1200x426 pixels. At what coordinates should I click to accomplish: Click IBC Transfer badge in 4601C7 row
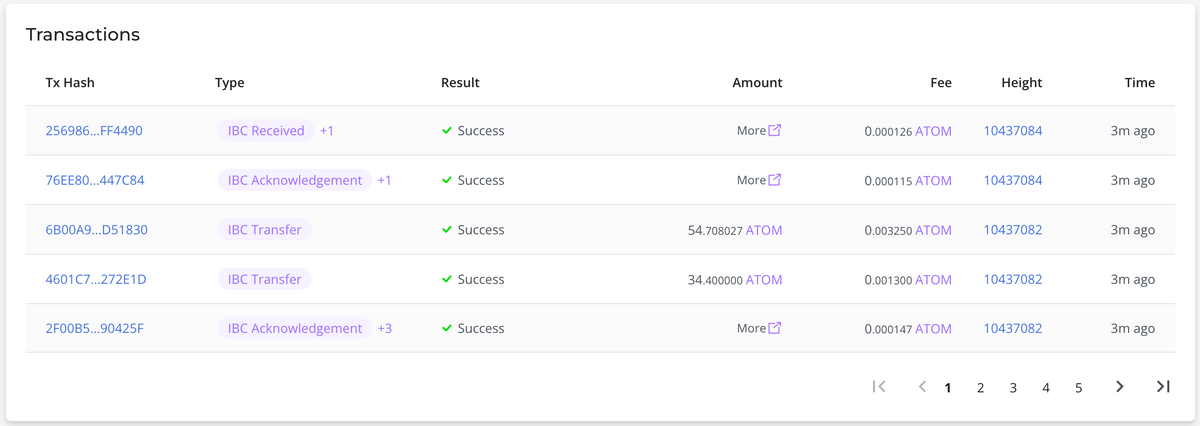[x=265, y=279]
